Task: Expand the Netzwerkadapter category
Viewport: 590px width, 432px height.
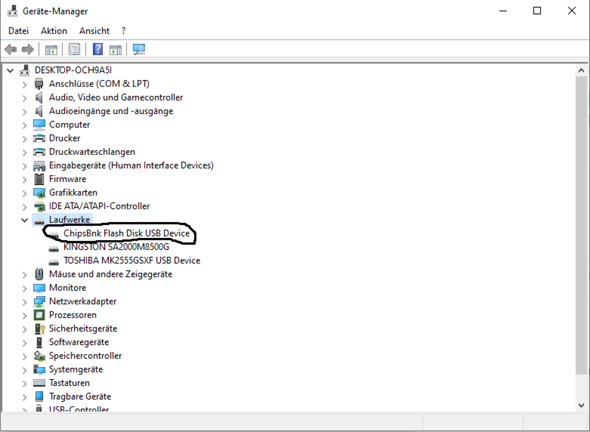Action: click(x=24, y=302)
